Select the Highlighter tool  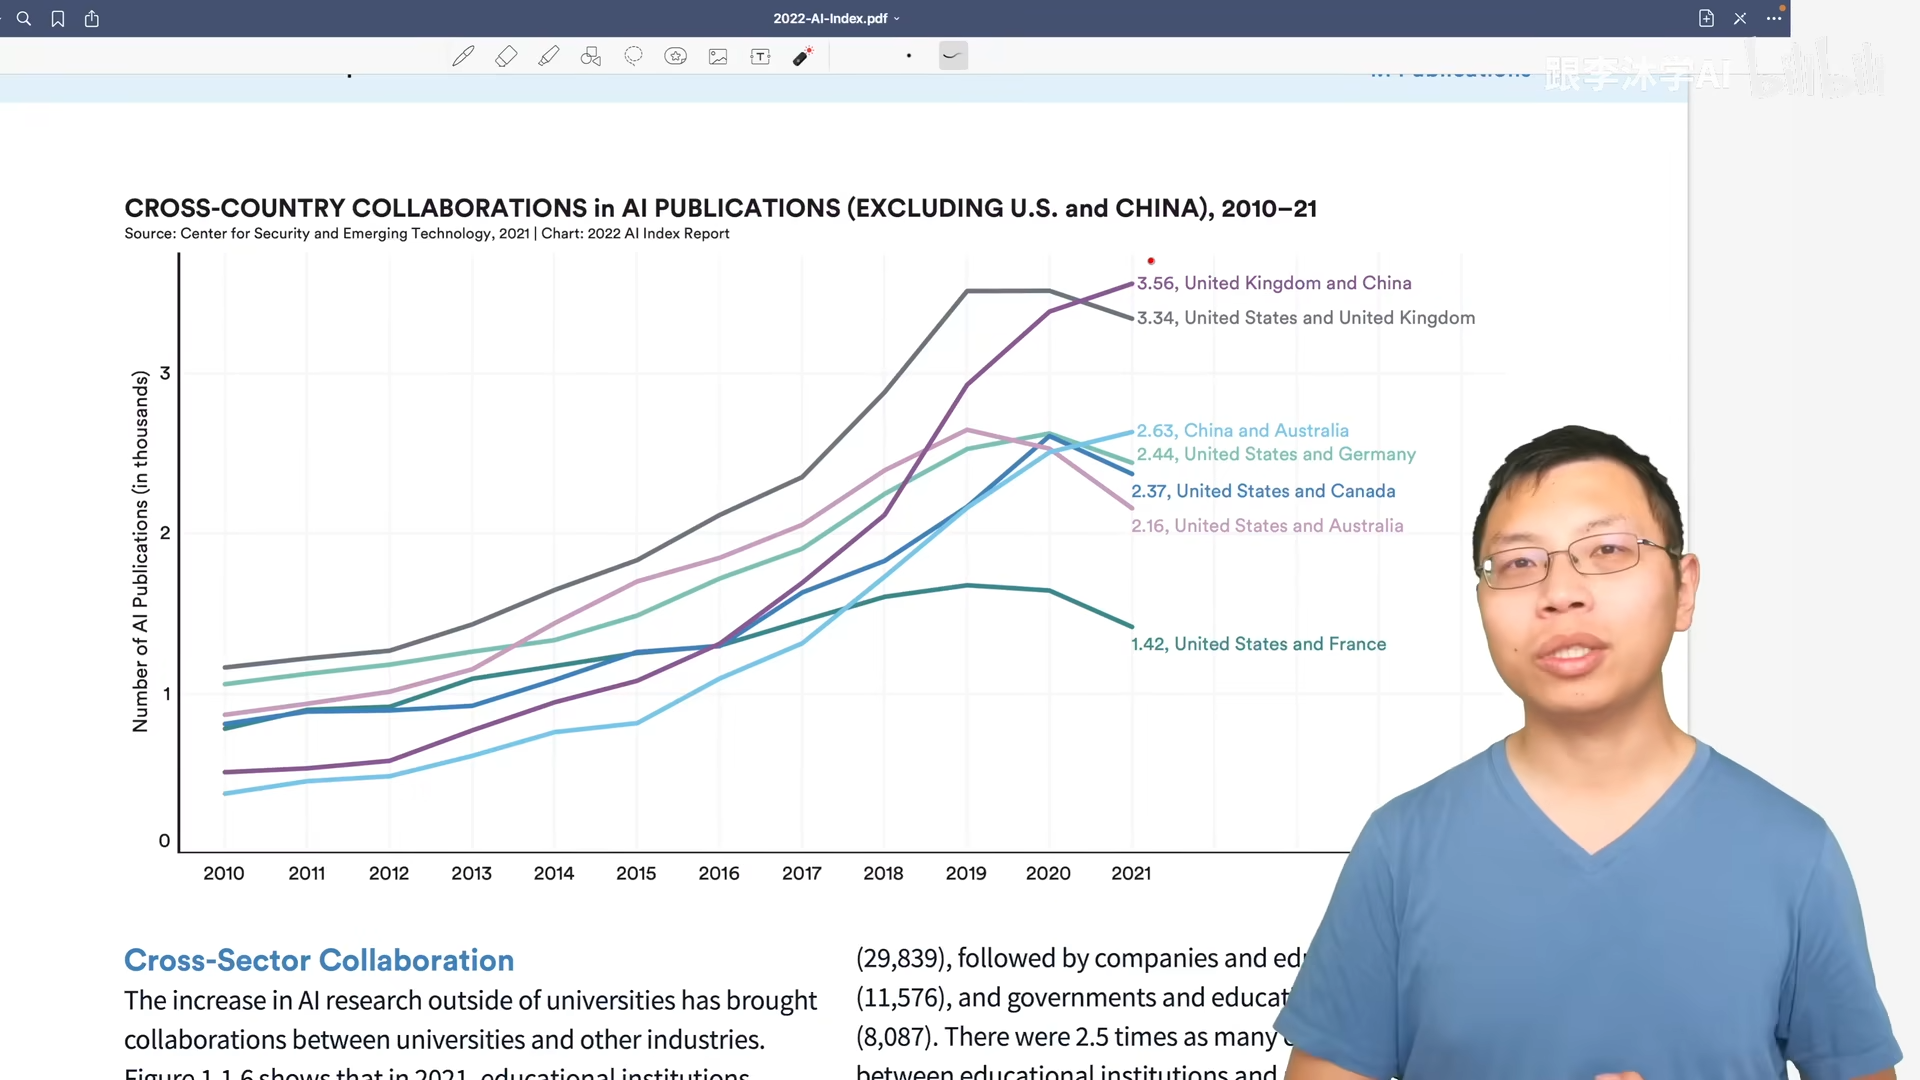pyautogui.click(x=548, y=56)
